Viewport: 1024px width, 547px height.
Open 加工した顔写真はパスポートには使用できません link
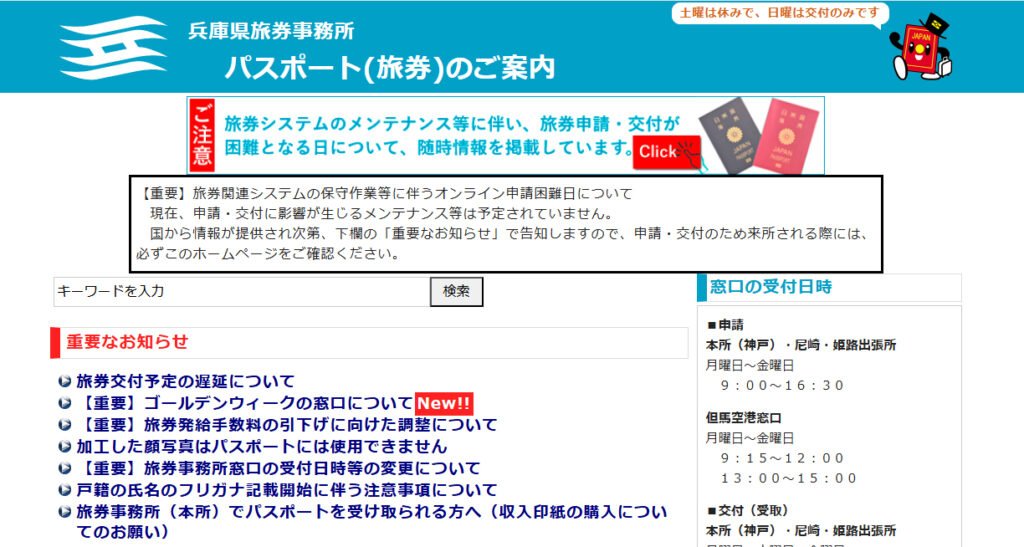[x=261, y=446]
